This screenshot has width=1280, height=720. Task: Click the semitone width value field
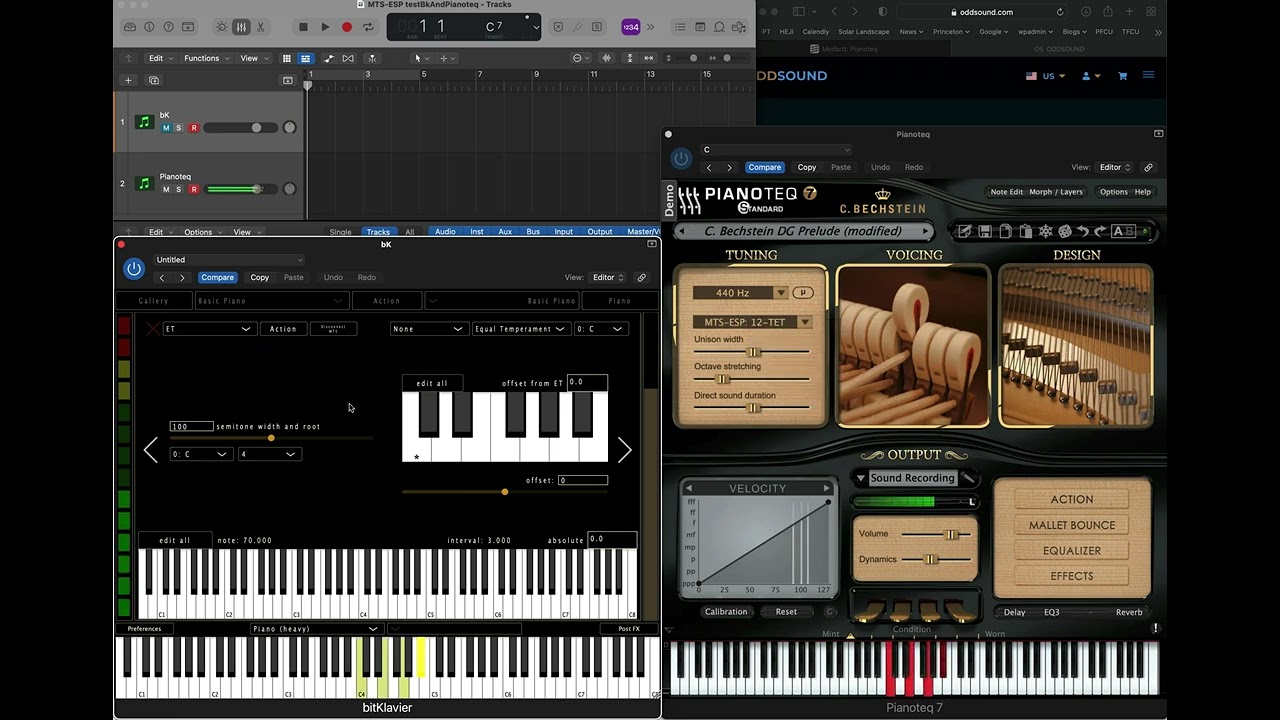[x=192, y=426]
